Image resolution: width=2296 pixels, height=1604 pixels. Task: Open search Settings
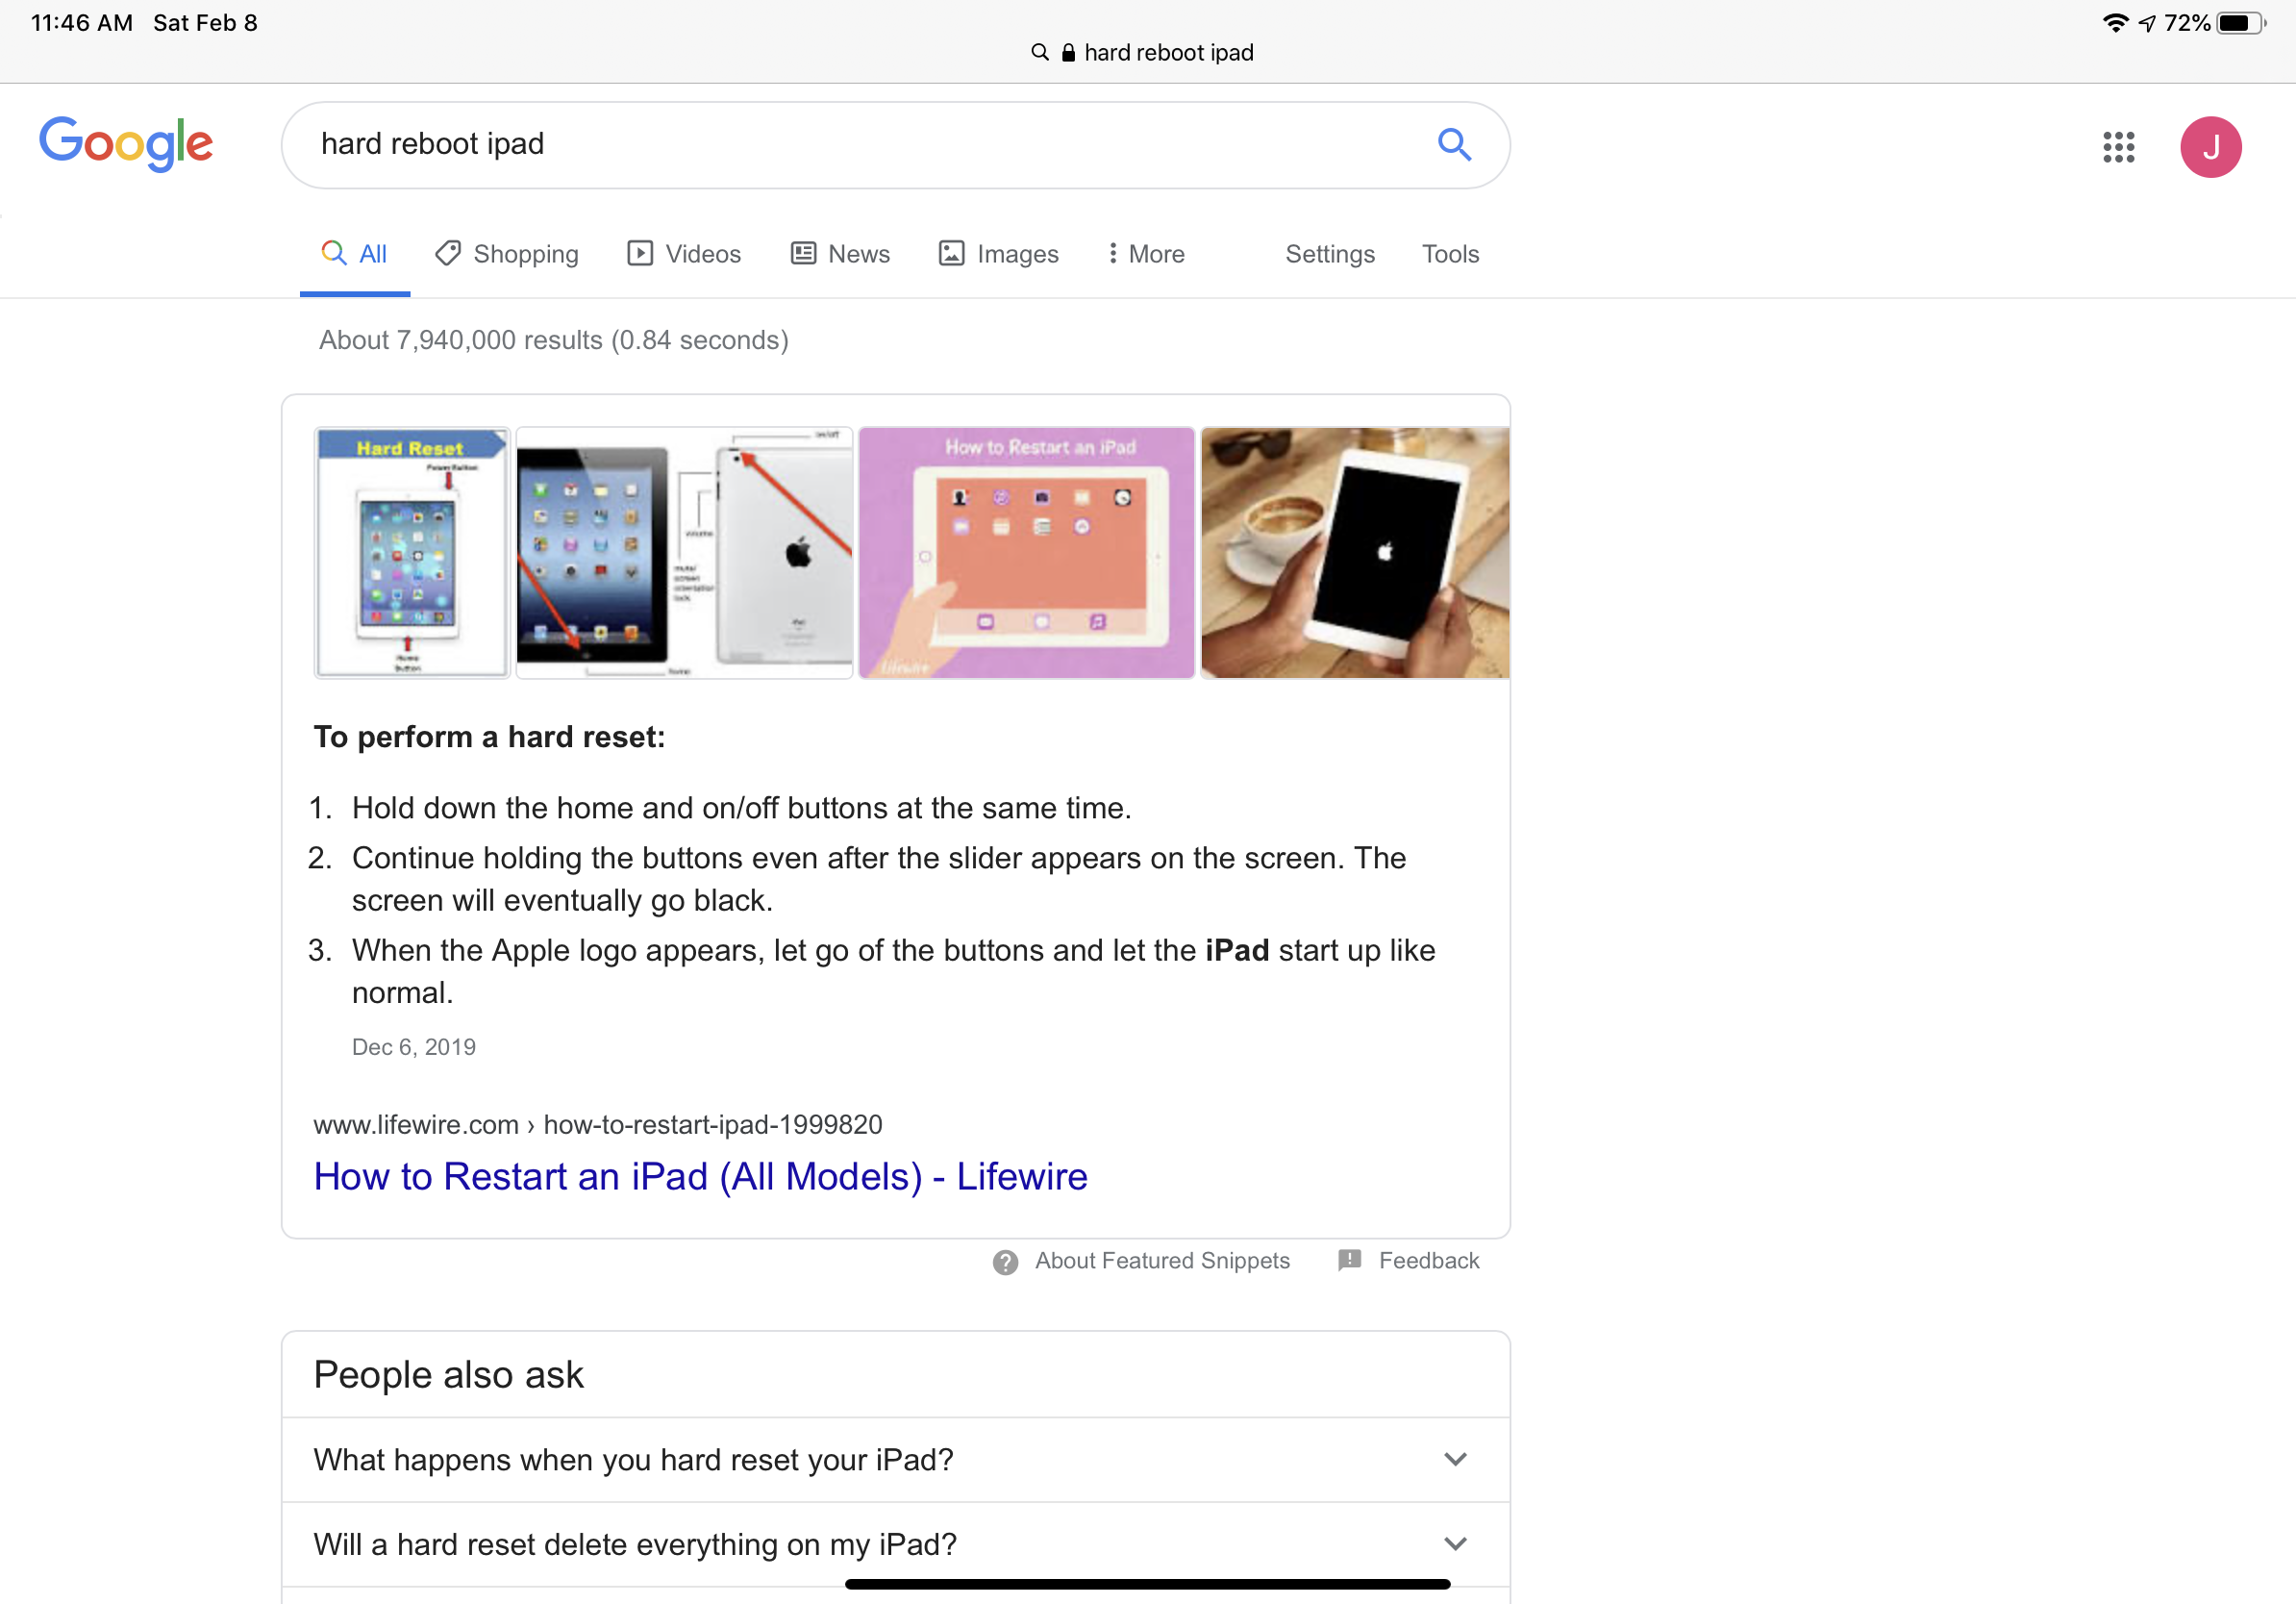pyautogui.click(x=1329, y=254)
